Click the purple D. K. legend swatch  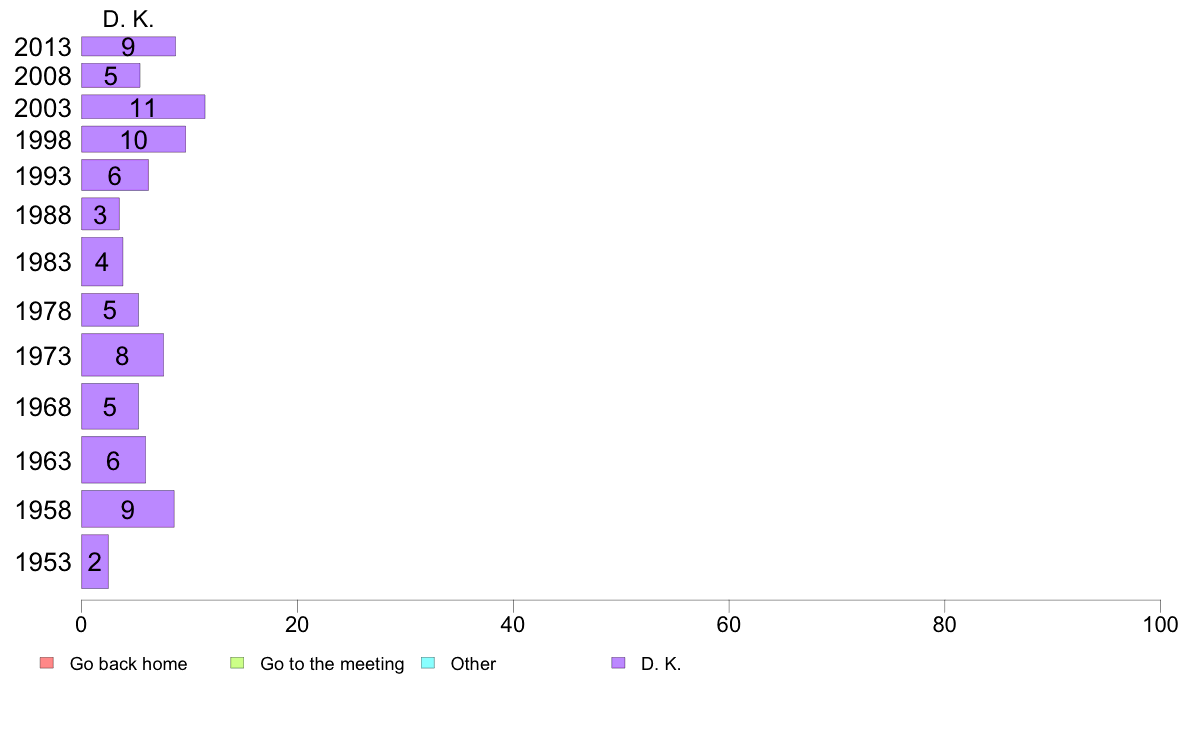[618, 663]
